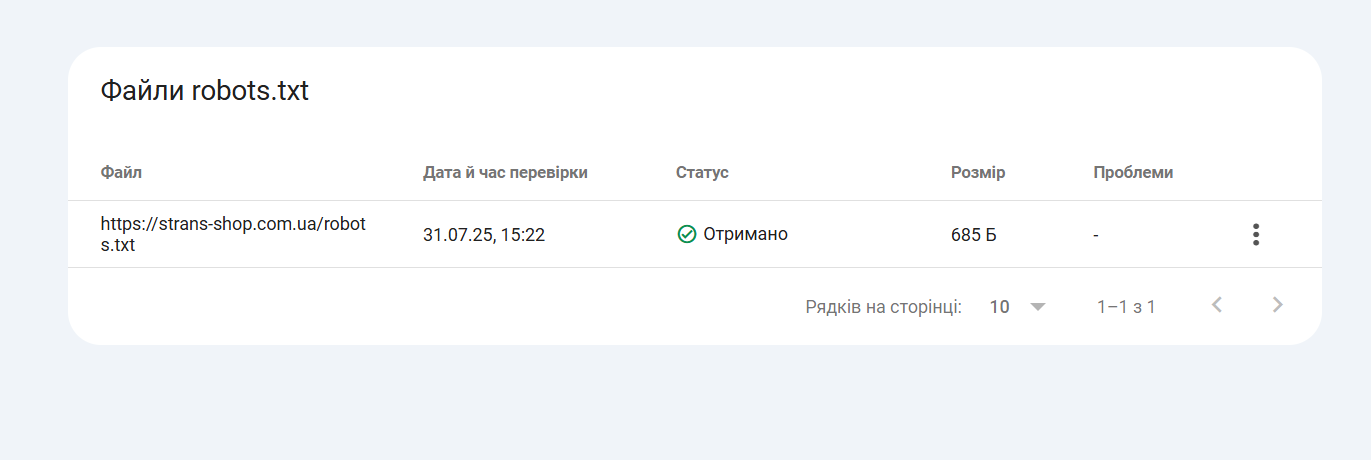Click the Рядків на сторінці label
The width and height of the screenshot is (1371, 460).
tap(883, 307)
